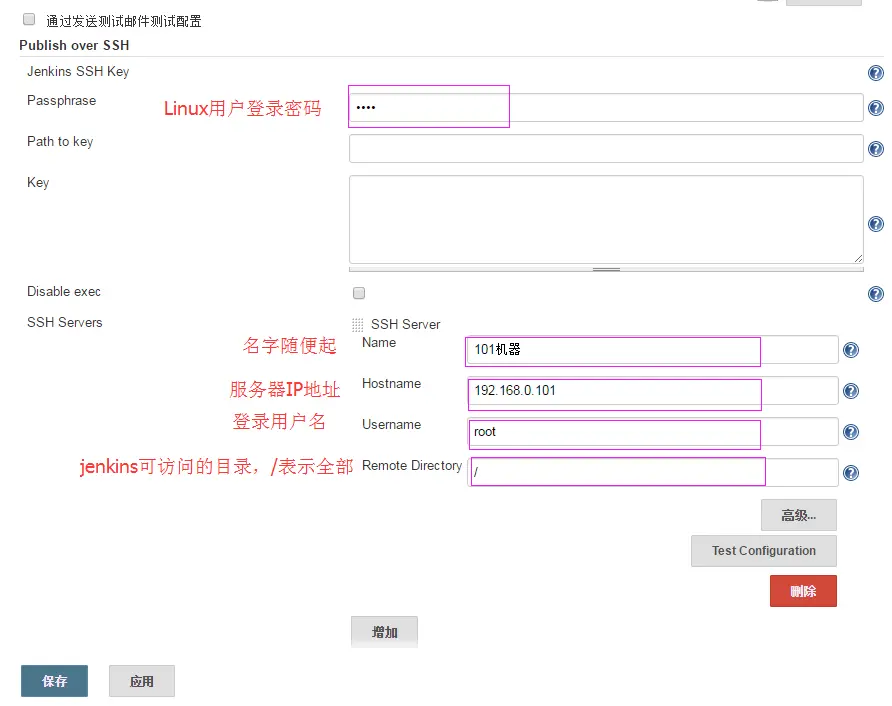This screenshot has width=892, height=706.
Task: Click the SSH Servers label
Action: [x=65, y=322]
